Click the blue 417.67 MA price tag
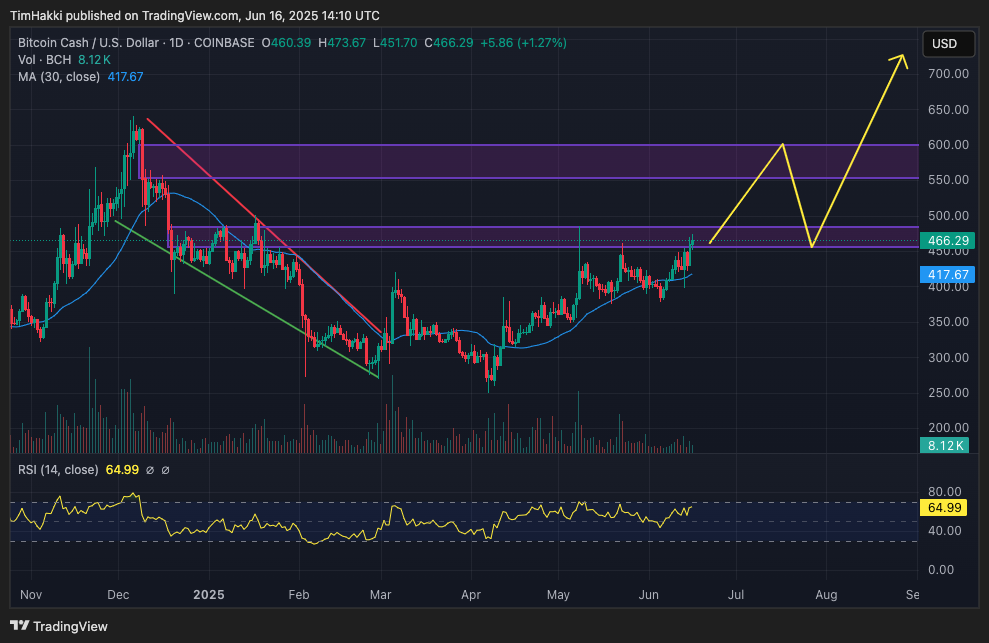The height and width of the screenshot is (643, 989). 945,274
